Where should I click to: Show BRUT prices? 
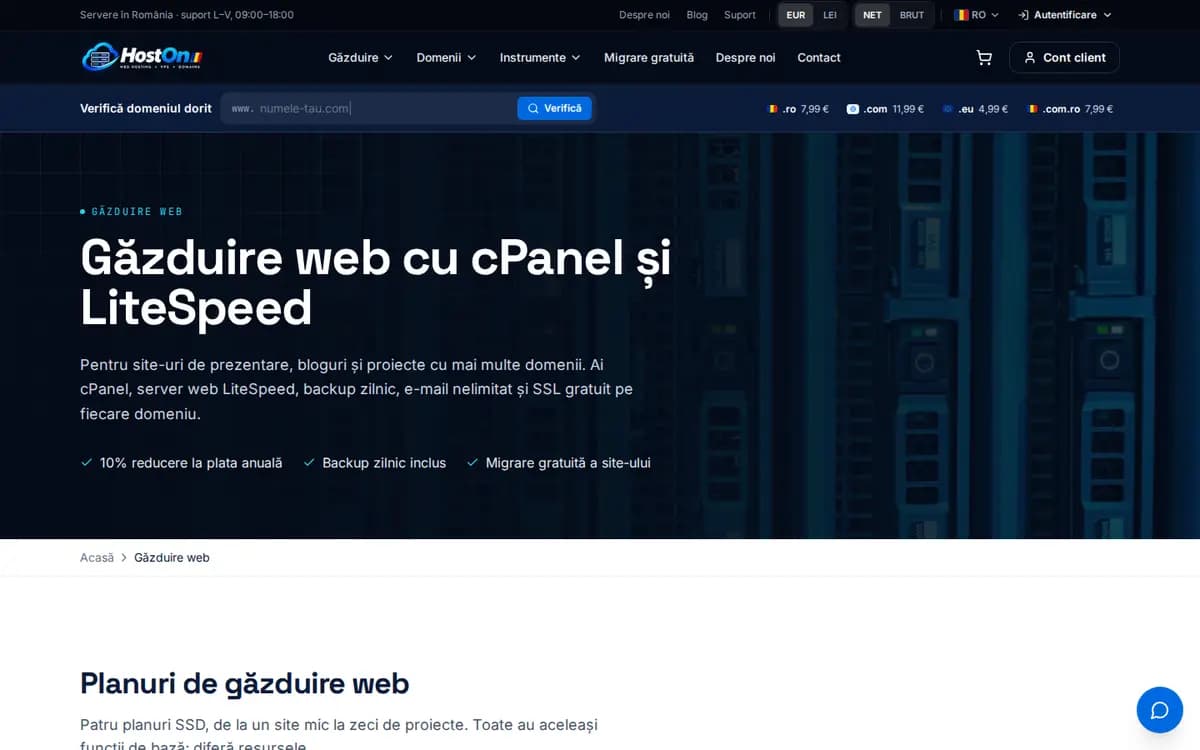point(912,15)
